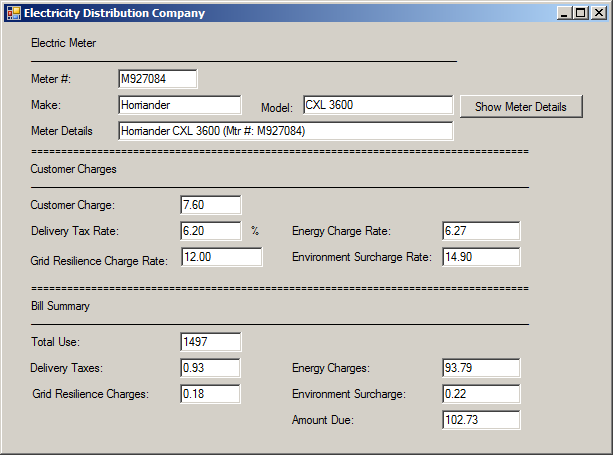Close the Electricity Distribution Company window
Screen dimensions: 613x455
(x=599, y=13)
